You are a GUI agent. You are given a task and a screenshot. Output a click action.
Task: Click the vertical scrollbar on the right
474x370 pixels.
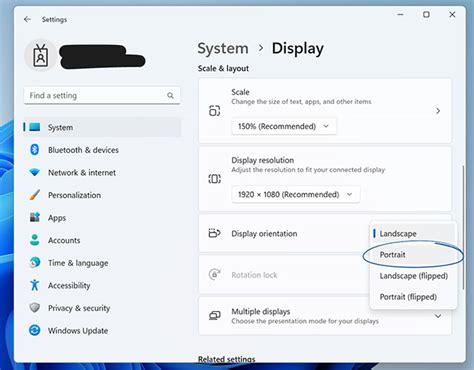pyautogui.click(x=463, y=228)
